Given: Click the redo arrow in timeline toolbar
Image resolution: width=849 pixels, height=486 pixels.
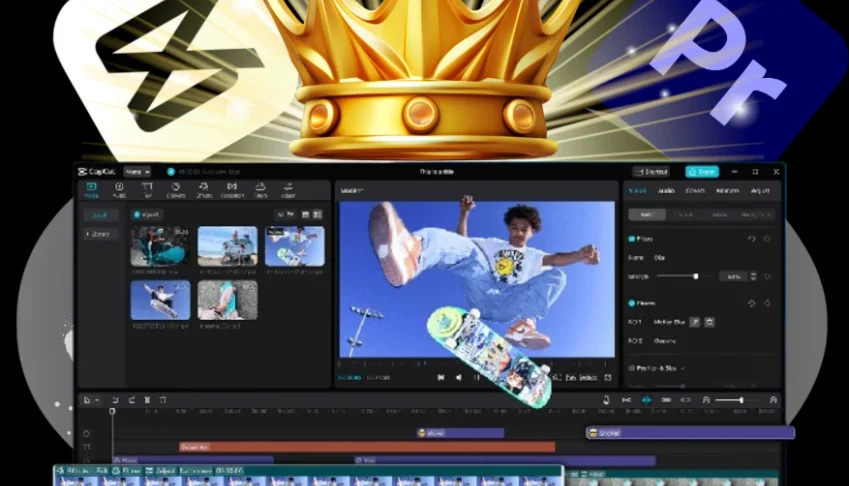Looking at the screenshot, I should pyautogui.click(x=132, y=400).
